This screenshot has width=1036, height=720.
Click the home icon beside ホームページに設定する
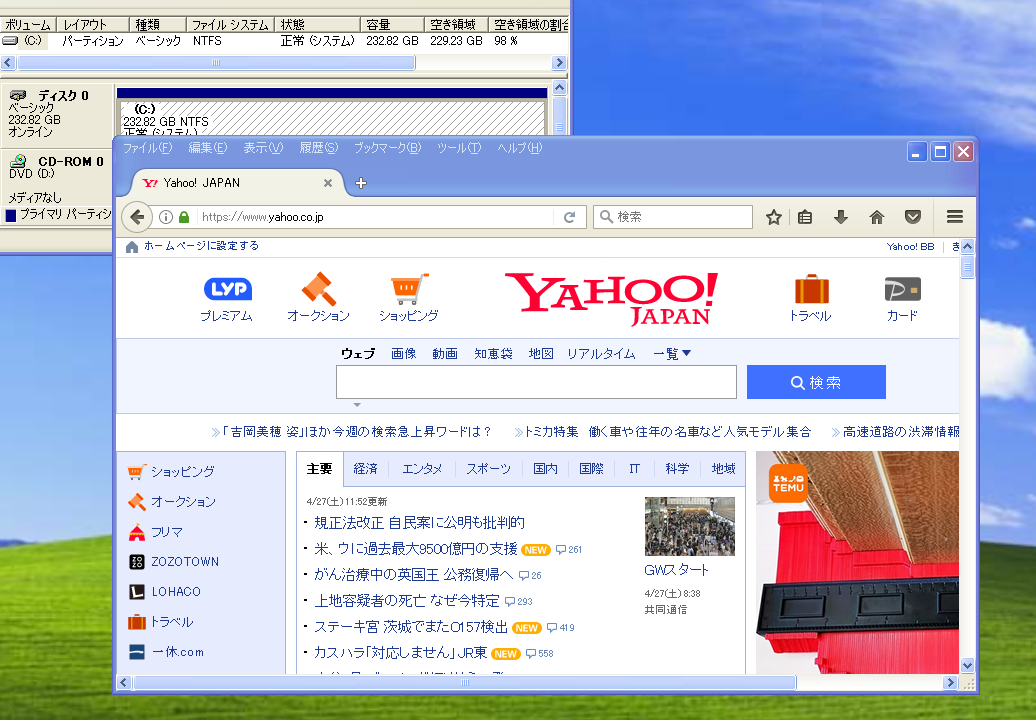point(131,246)
